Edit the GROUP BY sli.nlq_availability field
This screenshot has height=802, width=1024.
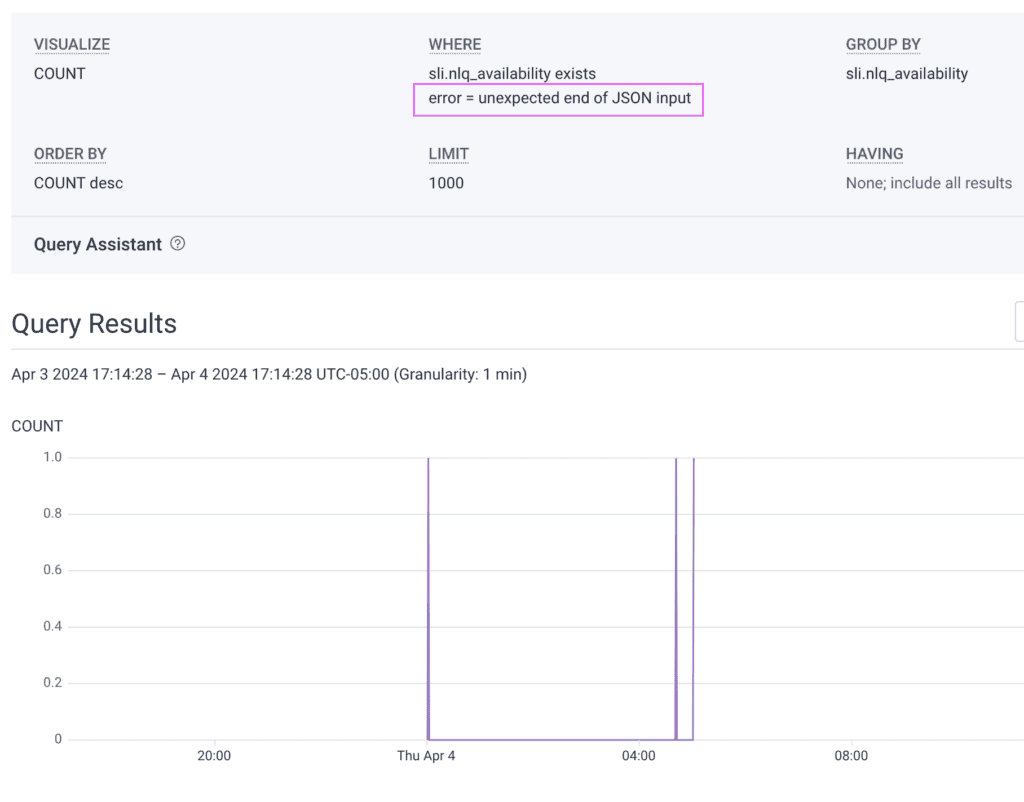click(x=906, y=73)
